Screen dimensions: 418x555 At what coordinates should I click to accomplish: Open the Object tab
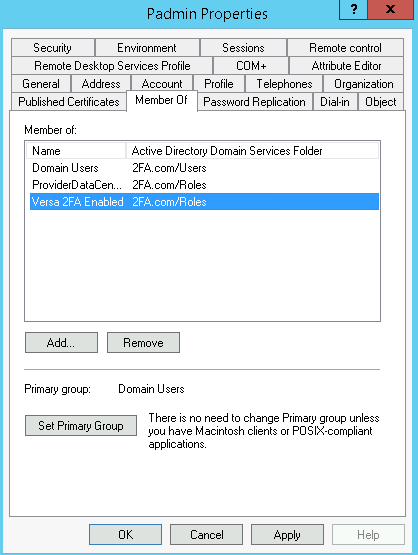381,102
